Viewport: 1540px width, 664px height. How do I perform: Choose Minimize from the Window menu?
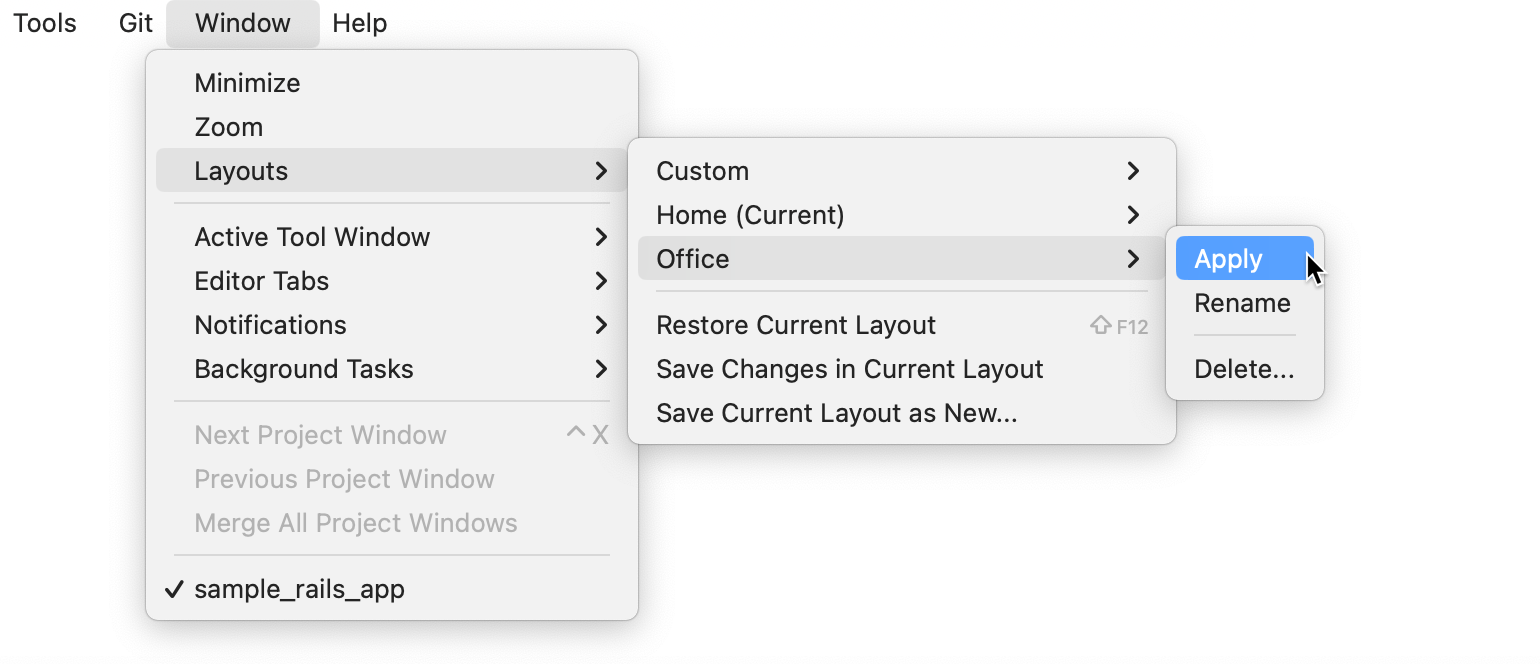coord(247,83)
